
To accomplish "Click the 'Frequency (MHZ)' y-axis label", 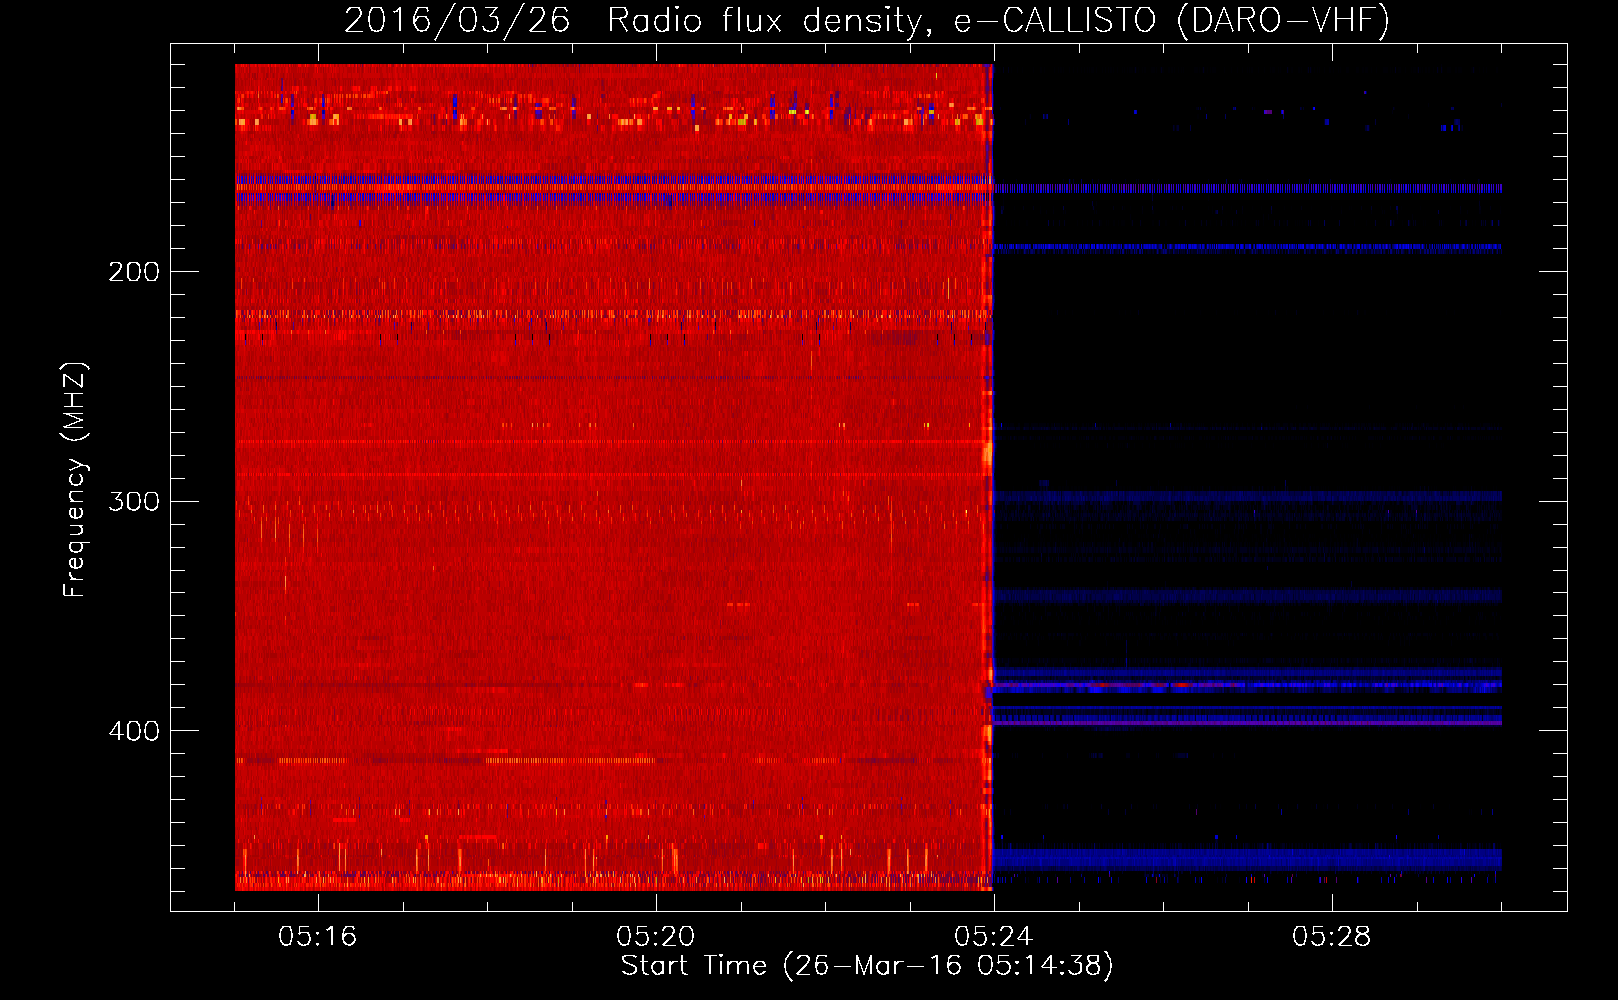I will [75, 480].
